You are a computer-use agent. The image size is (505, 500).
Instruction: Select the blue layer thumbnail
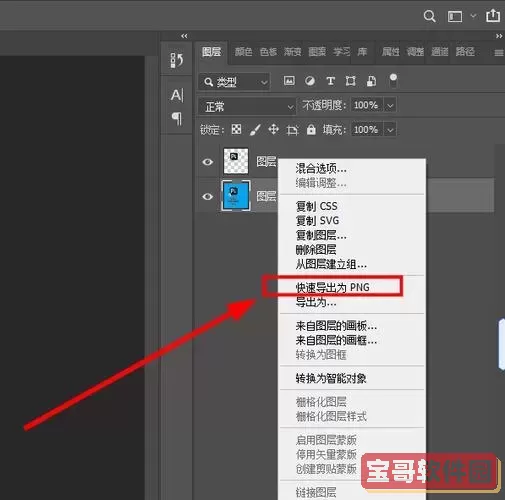(x=236, y=196)
